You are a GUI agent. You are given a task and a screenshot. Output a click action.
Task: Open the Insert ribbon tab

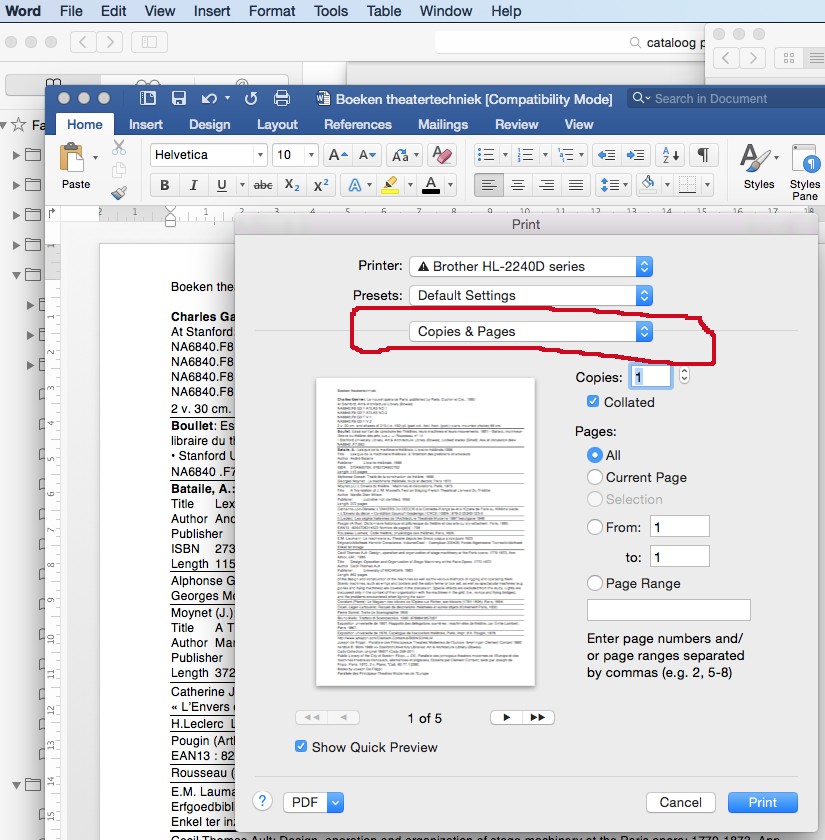pos(146,124)
